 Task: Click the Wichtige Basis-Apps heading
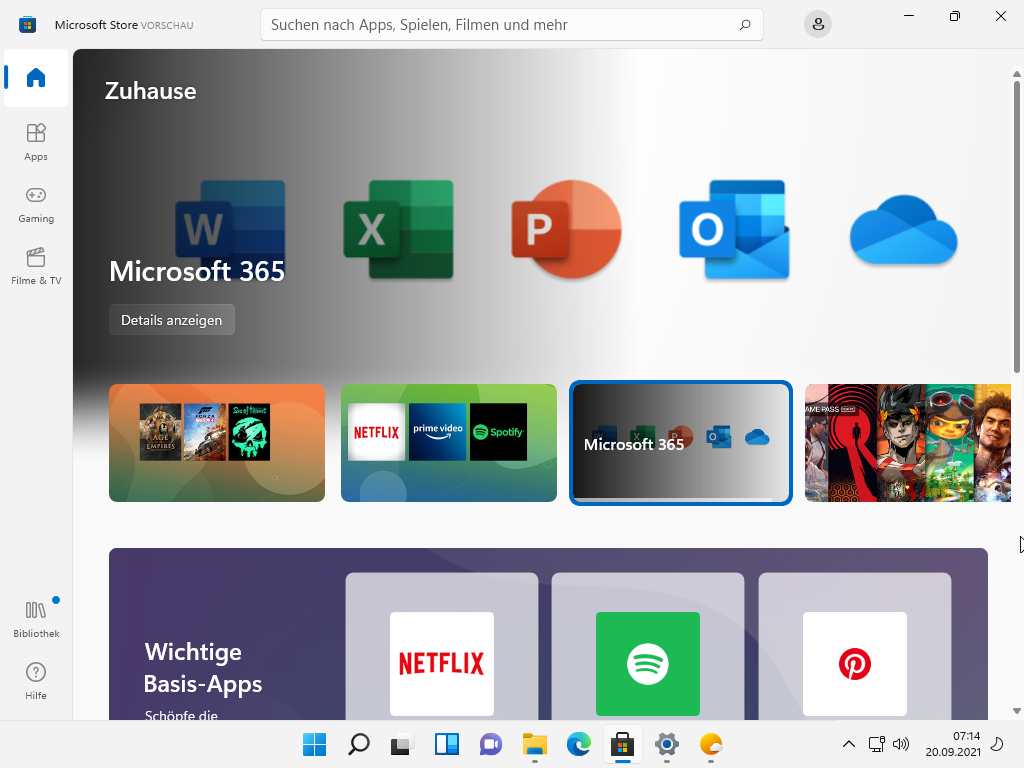point(202,667)
